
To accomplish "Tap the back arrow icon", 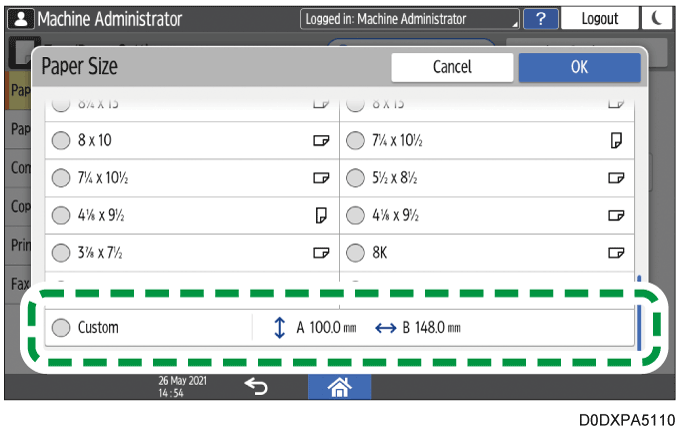I will click(x=256, y=386).
